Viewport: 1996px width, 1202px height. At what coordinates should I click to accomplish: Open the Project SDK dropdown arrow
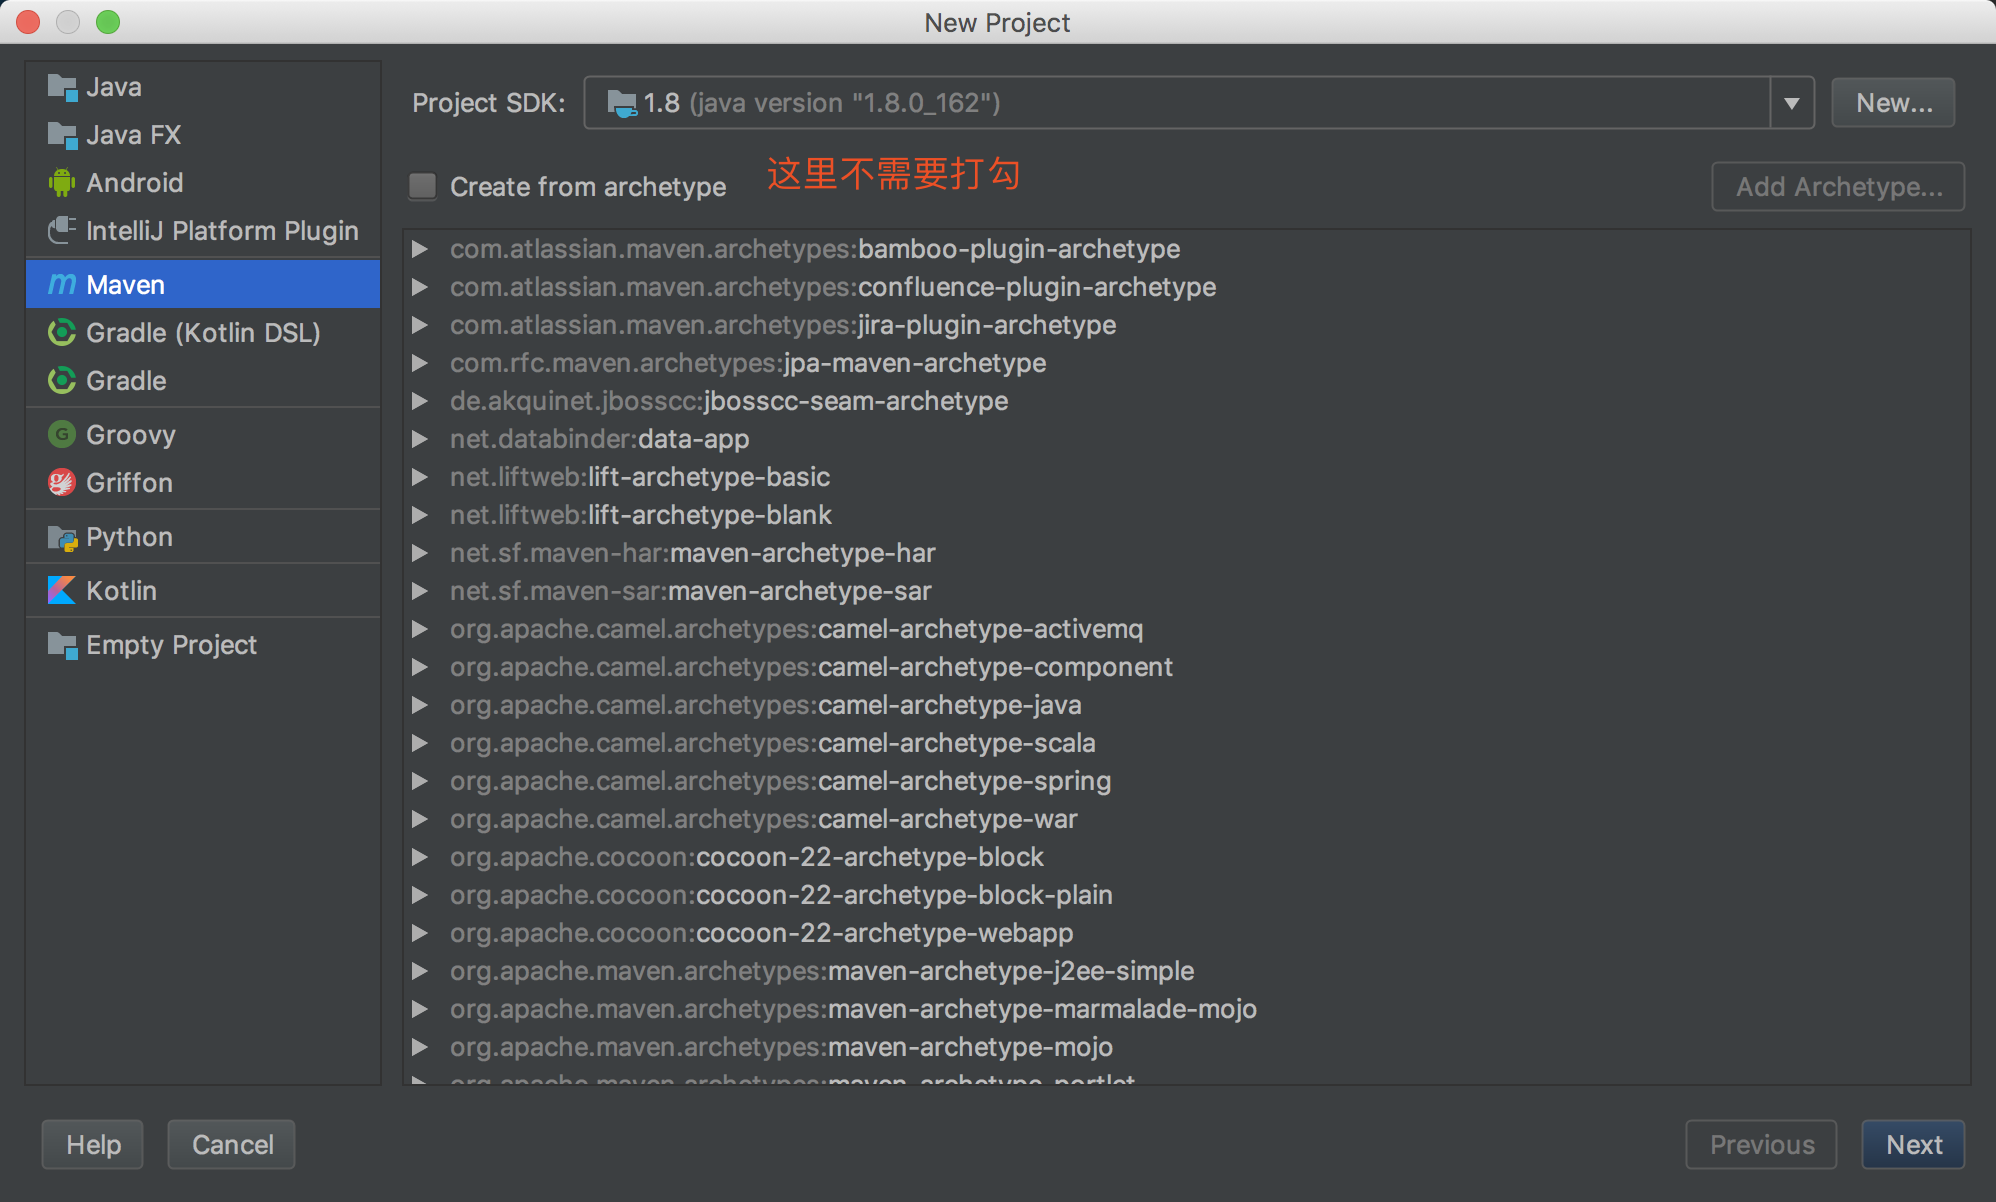[x=1792, y=103]
